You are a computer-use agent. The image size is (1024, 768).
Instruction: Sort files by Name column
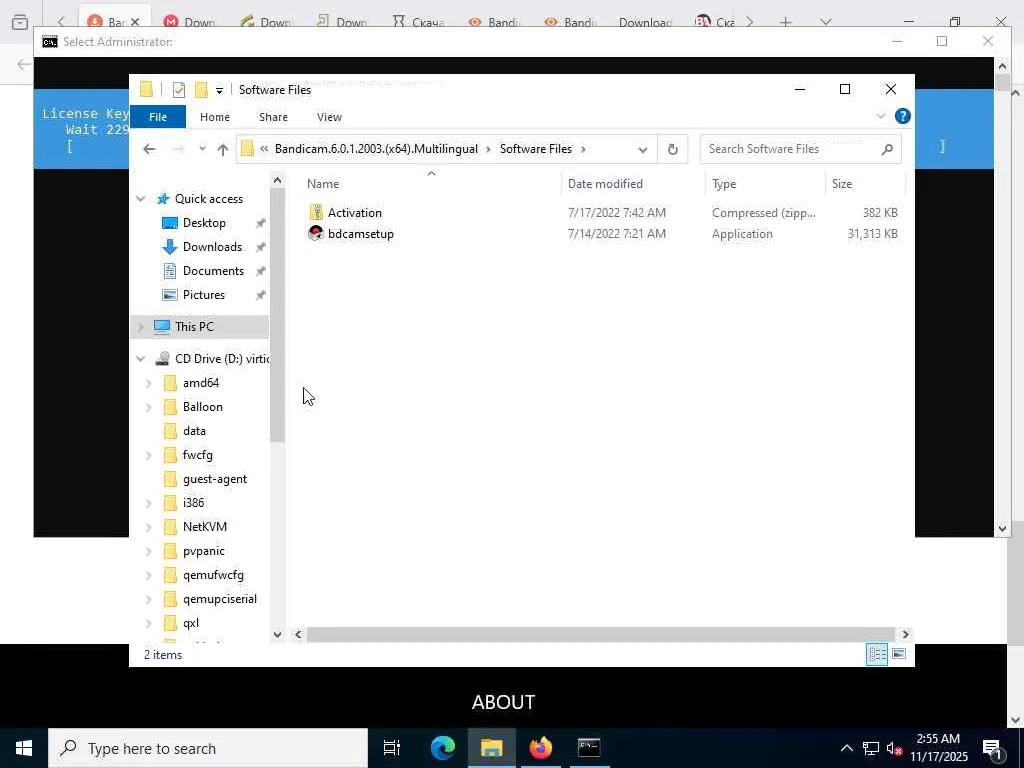coord(323,184)
